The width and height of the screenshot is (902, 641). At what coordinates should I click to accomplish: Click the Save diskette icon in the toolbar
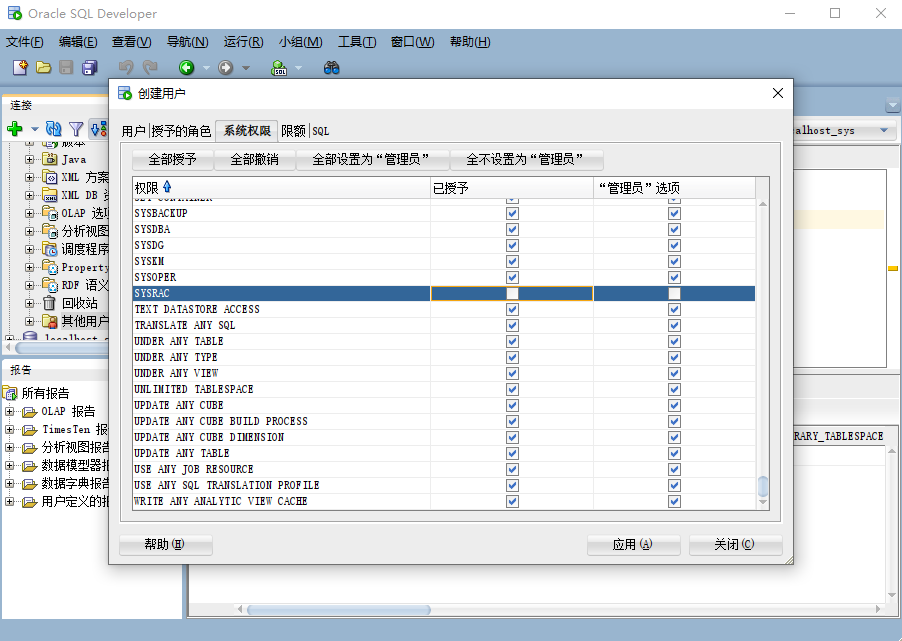click(67, 67)
